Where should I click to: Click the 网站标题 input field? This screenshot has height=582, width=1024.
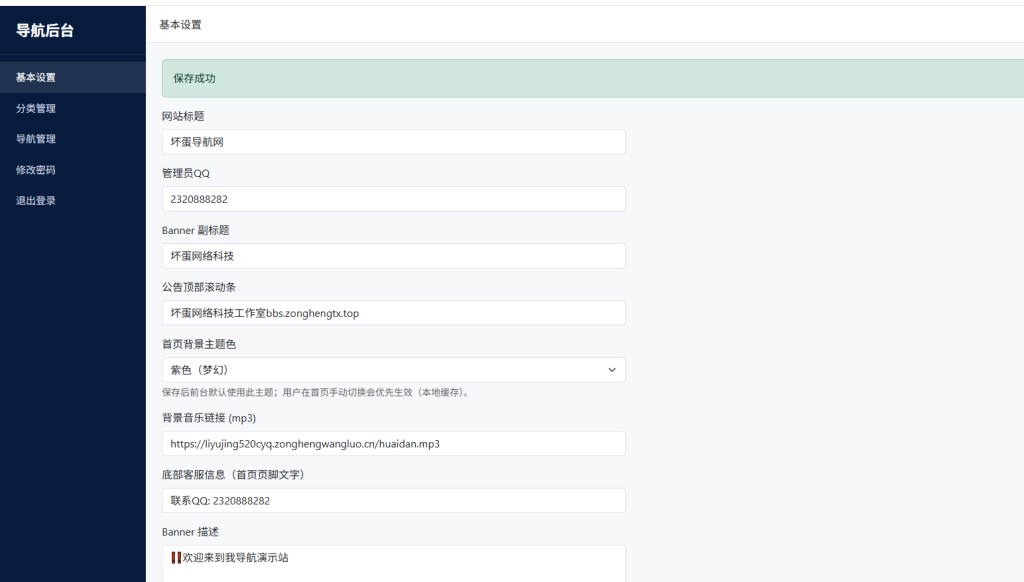[392, 141]
